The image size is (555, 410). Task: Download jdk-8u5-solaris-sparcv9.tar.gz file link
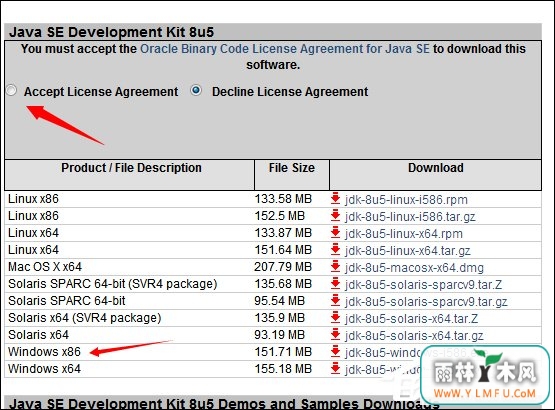click(x=426, y=302)
